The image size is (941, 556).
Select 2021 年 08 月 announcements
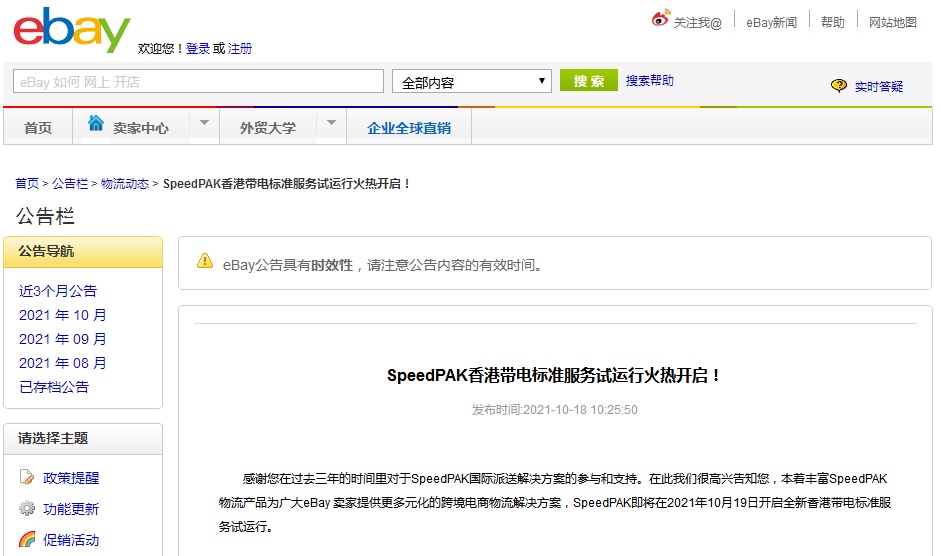click(62, 363)
